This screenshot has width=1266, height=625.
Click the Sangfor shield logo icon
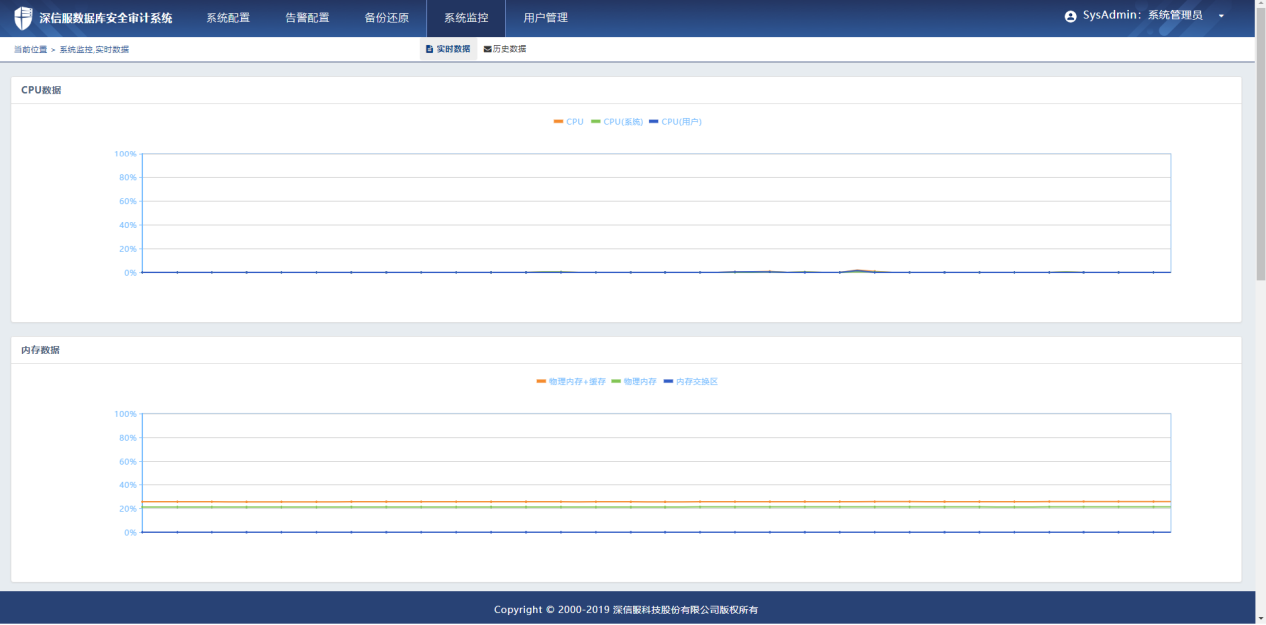[23, 18]
